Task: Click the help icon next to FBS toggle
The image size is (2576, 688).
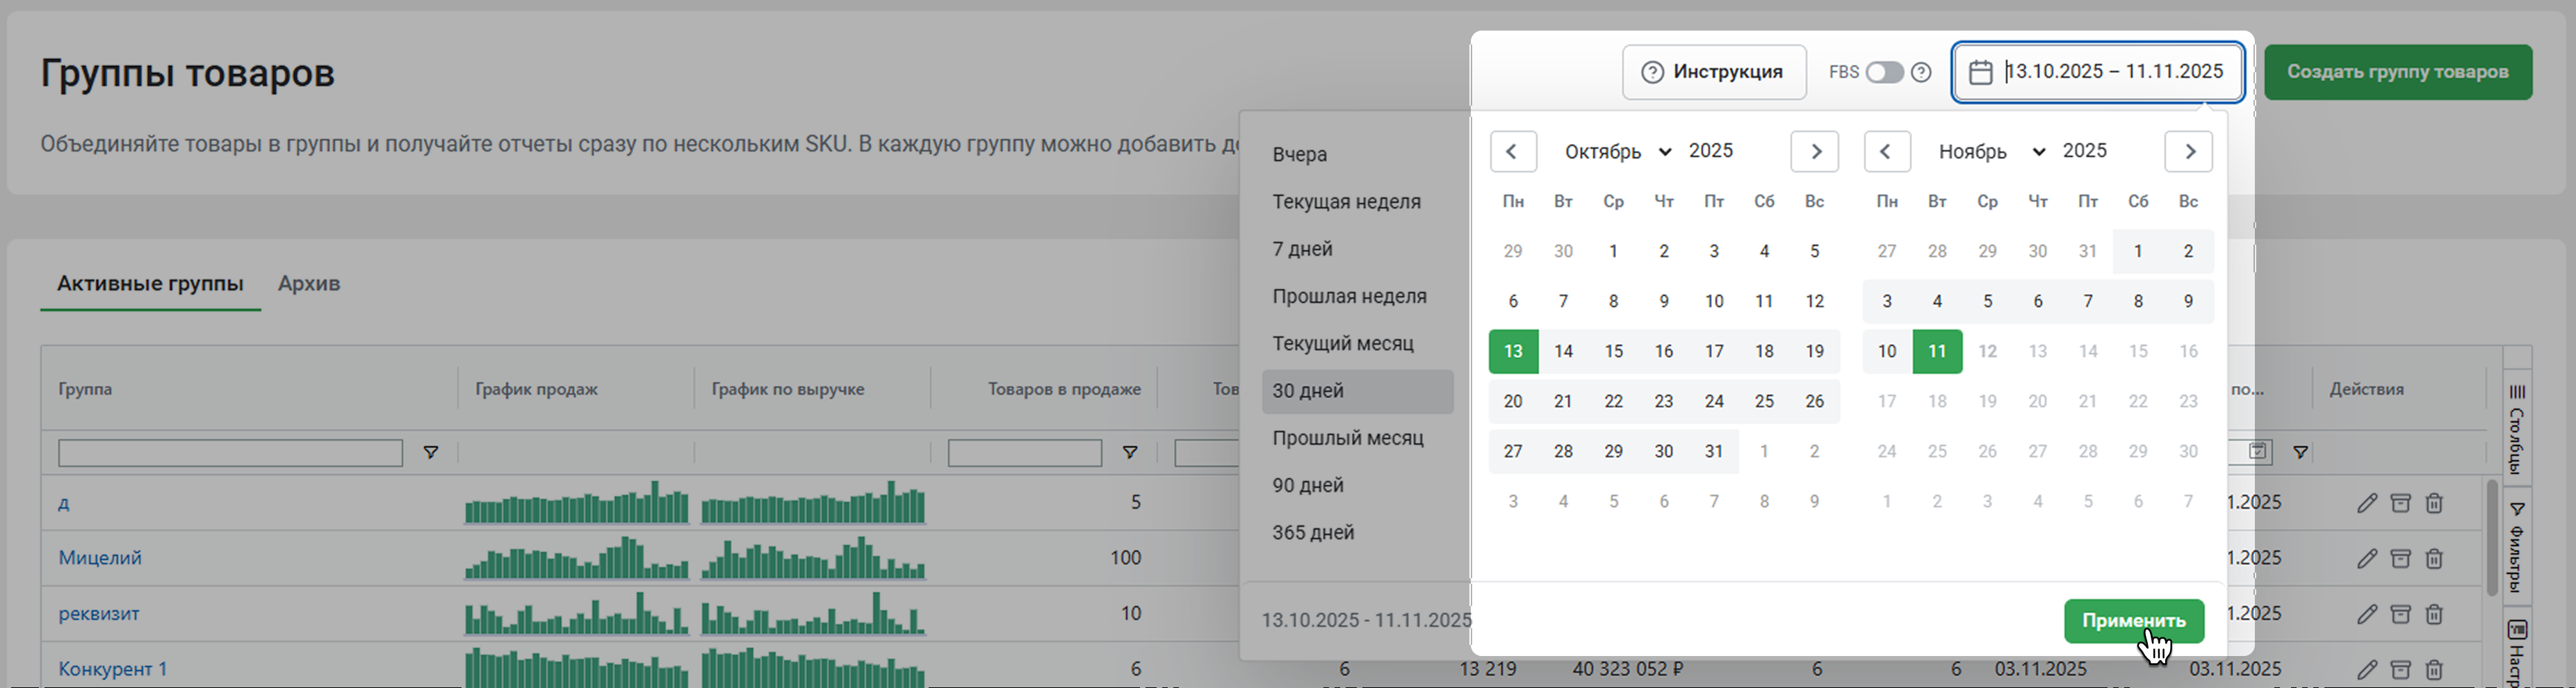Action: 1921,72
